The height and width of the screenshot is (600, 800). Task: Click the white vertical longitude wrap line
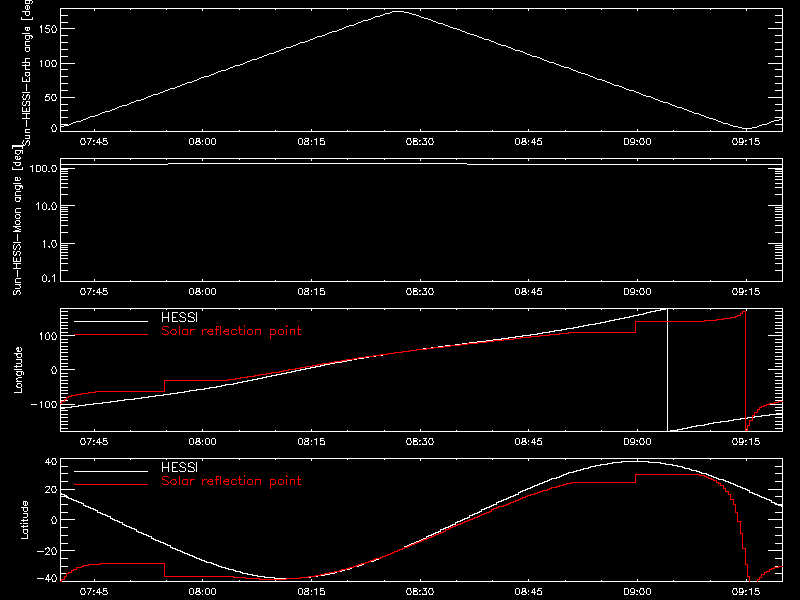[667, 370]
